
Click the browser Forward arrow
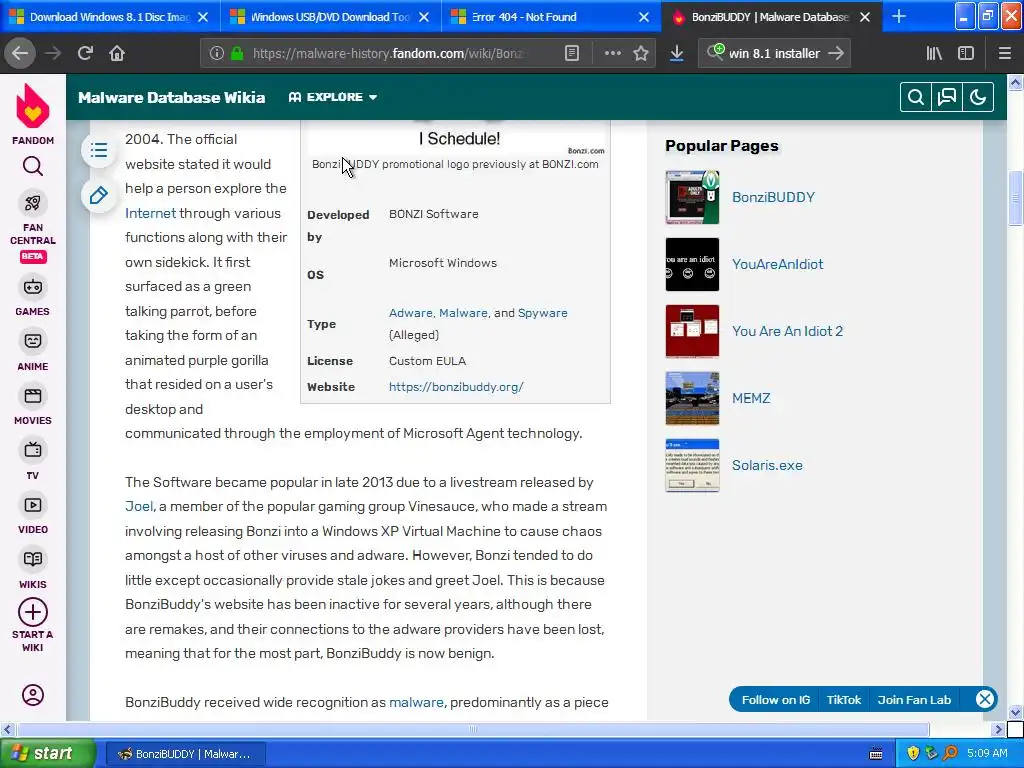point(53,53)
